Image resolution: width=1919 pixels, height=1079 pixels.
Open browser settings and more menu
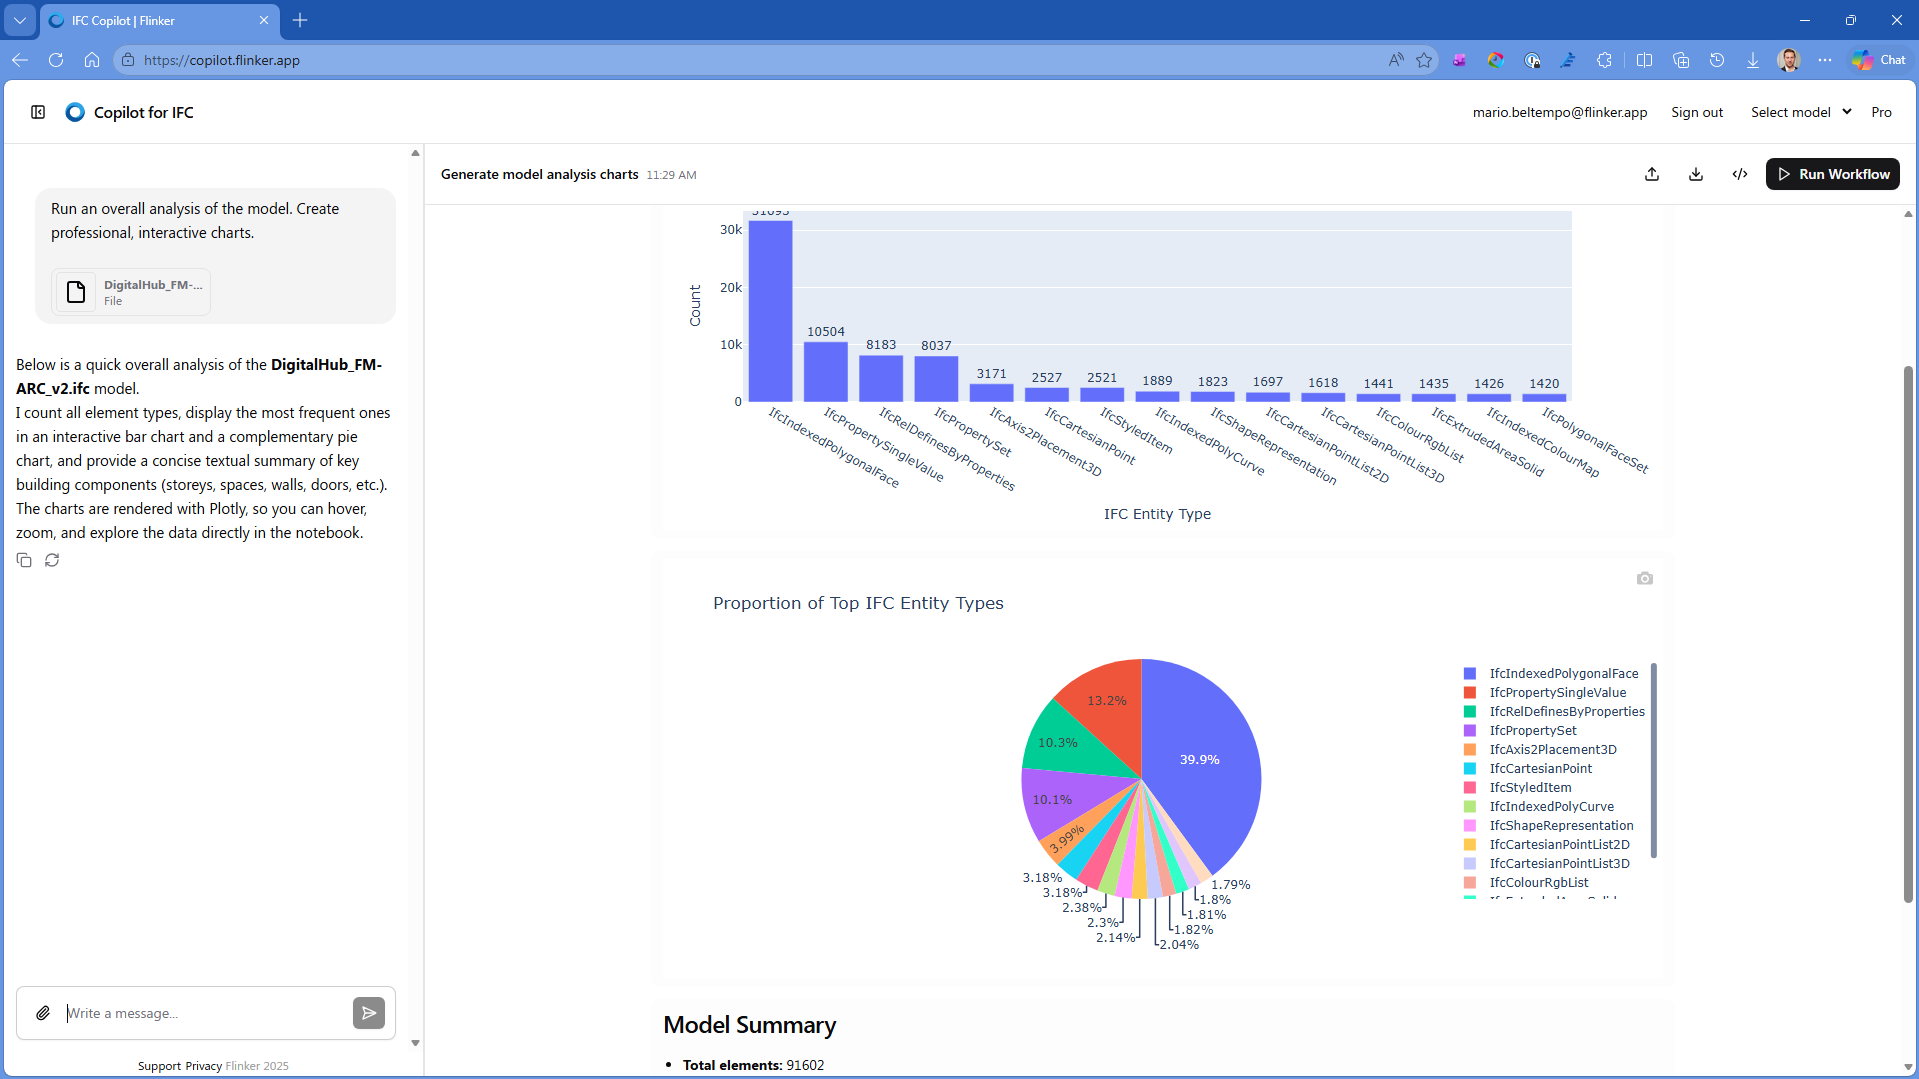1825,60
